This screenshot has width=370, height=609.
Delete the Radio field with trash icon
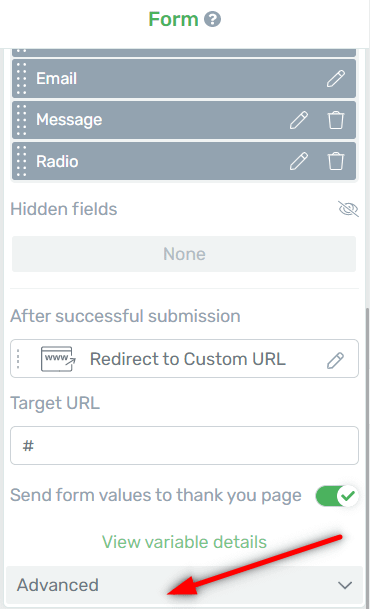(x=335, y=161)
